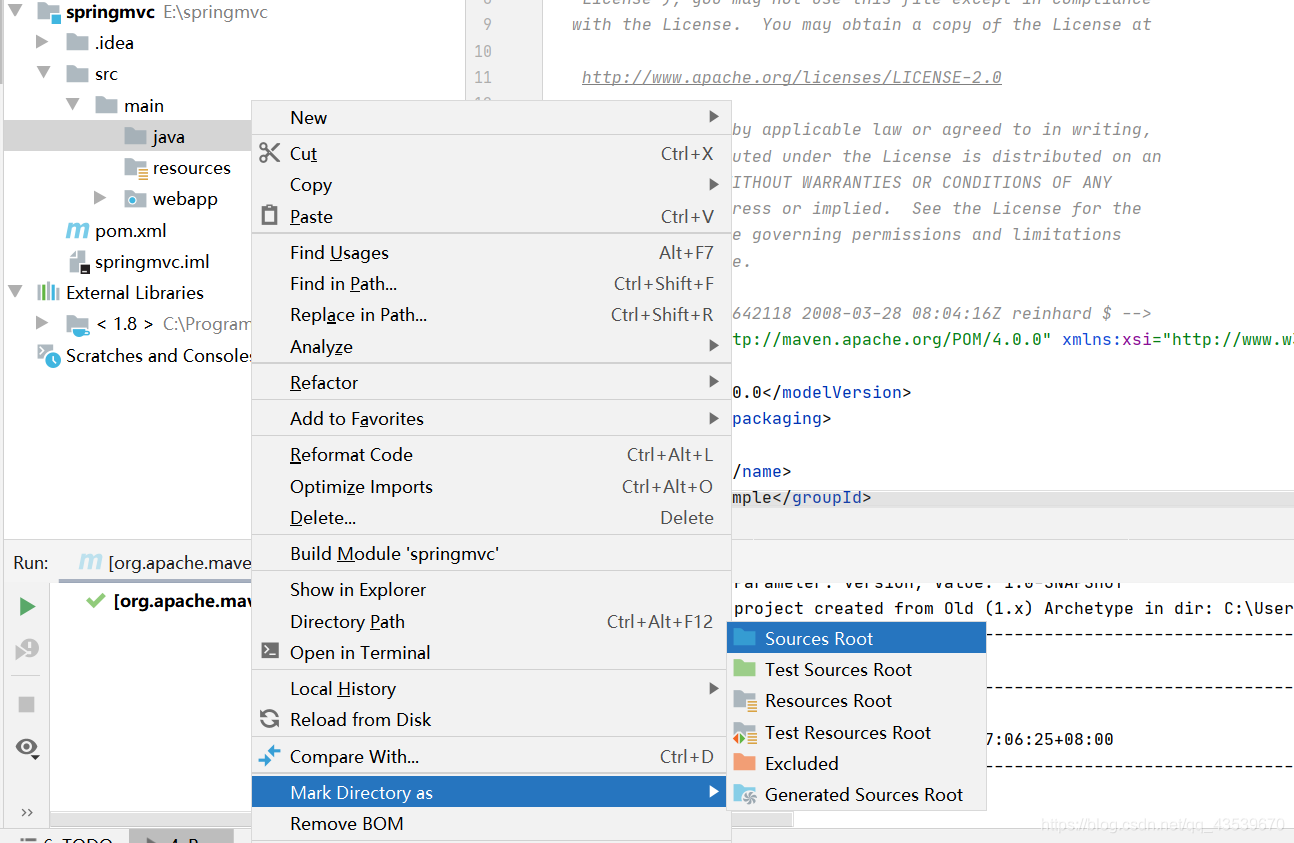Choose Remove BOM menu item
Image resolution: width=1294 pixels, height=843 pixels.
click(490, 824)
